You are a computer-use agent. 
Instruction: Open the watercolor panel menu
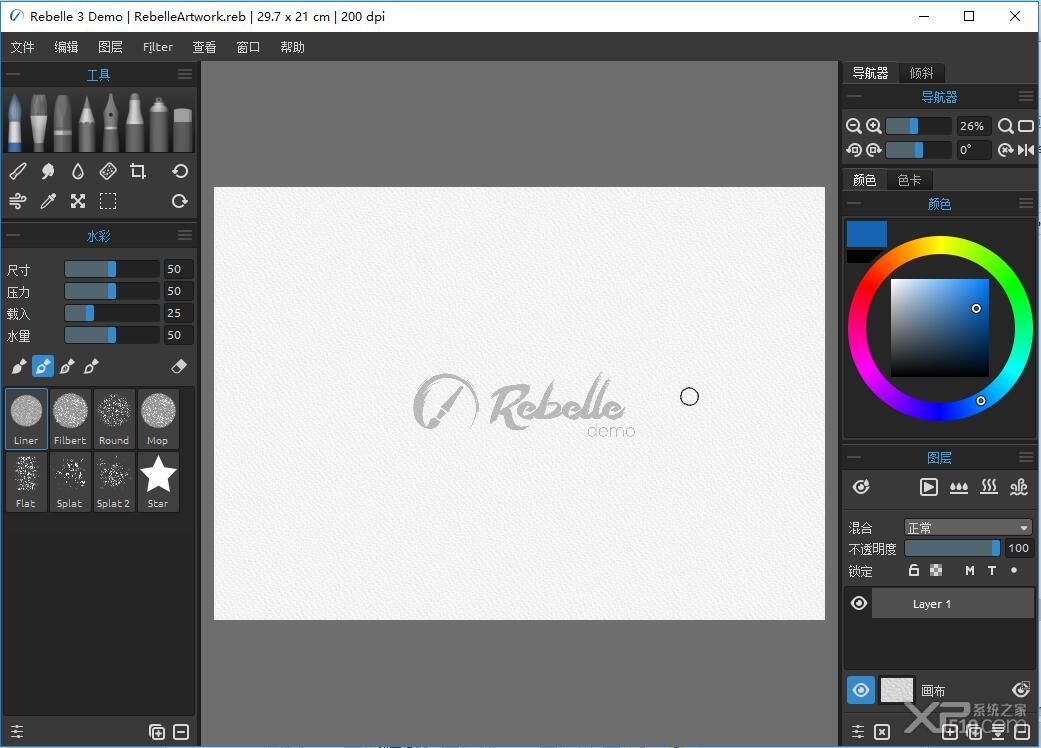(x=185, y=235)
